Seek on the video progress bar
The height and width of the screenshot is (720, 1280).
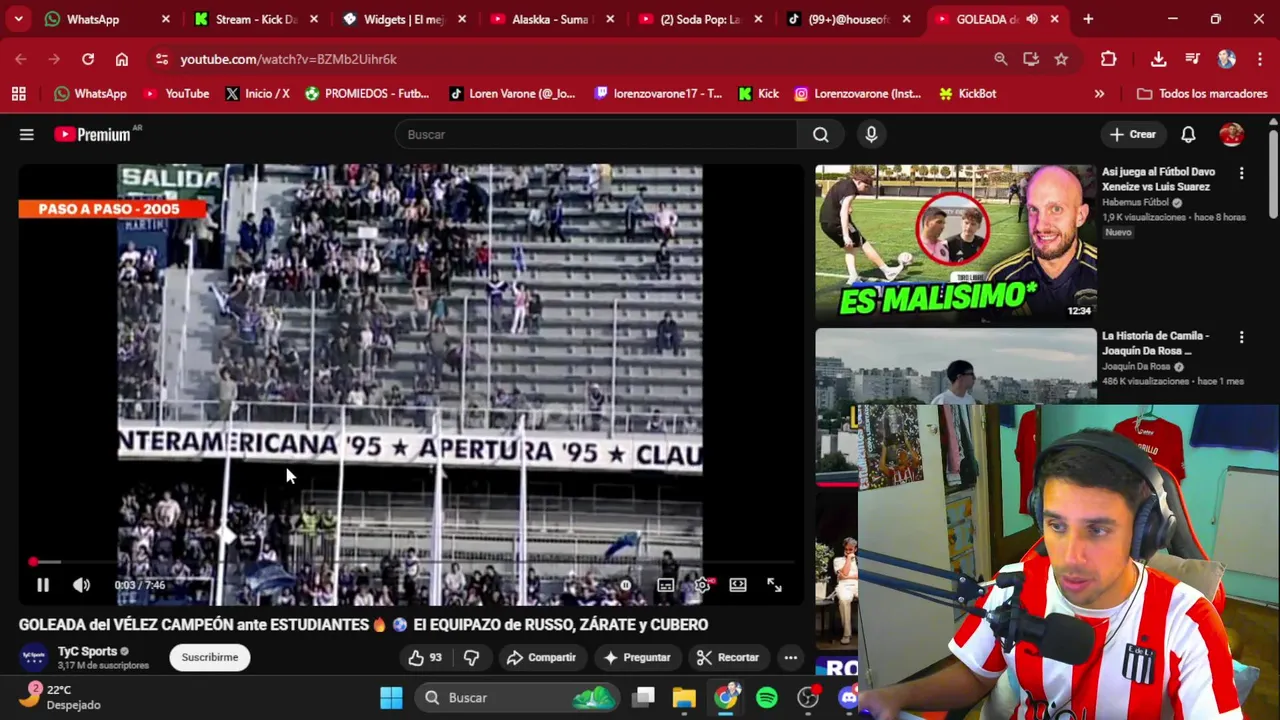click(x=410, y=562)
